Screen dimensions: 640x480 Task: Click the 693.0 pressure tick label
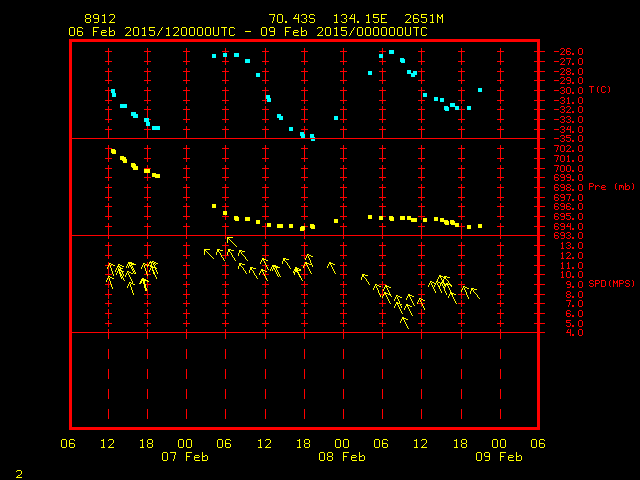[569, 236]
